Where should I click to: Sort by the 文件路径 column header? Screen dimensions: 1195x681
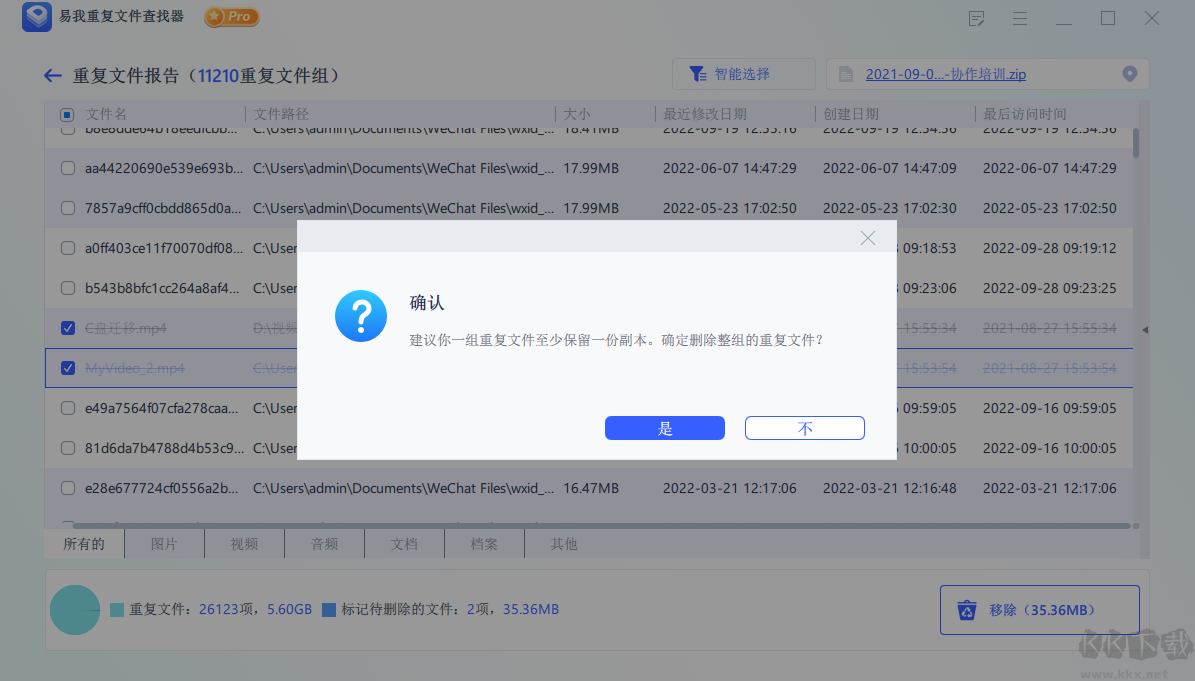tap(281, 114)
